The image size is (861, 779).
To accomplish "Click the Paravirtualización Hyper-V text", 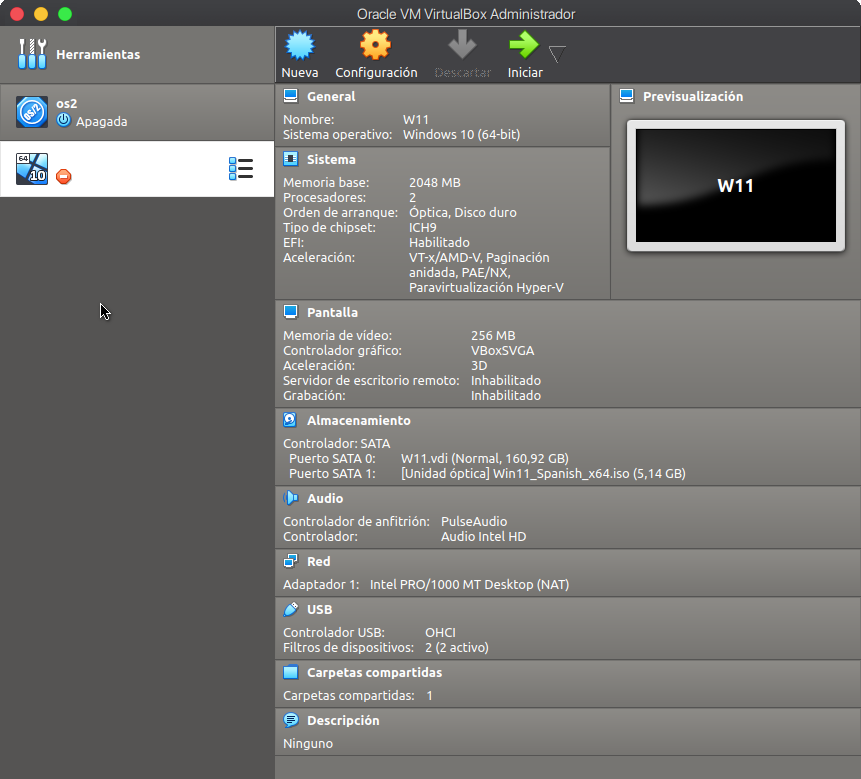I will click(x=487, y=288).
